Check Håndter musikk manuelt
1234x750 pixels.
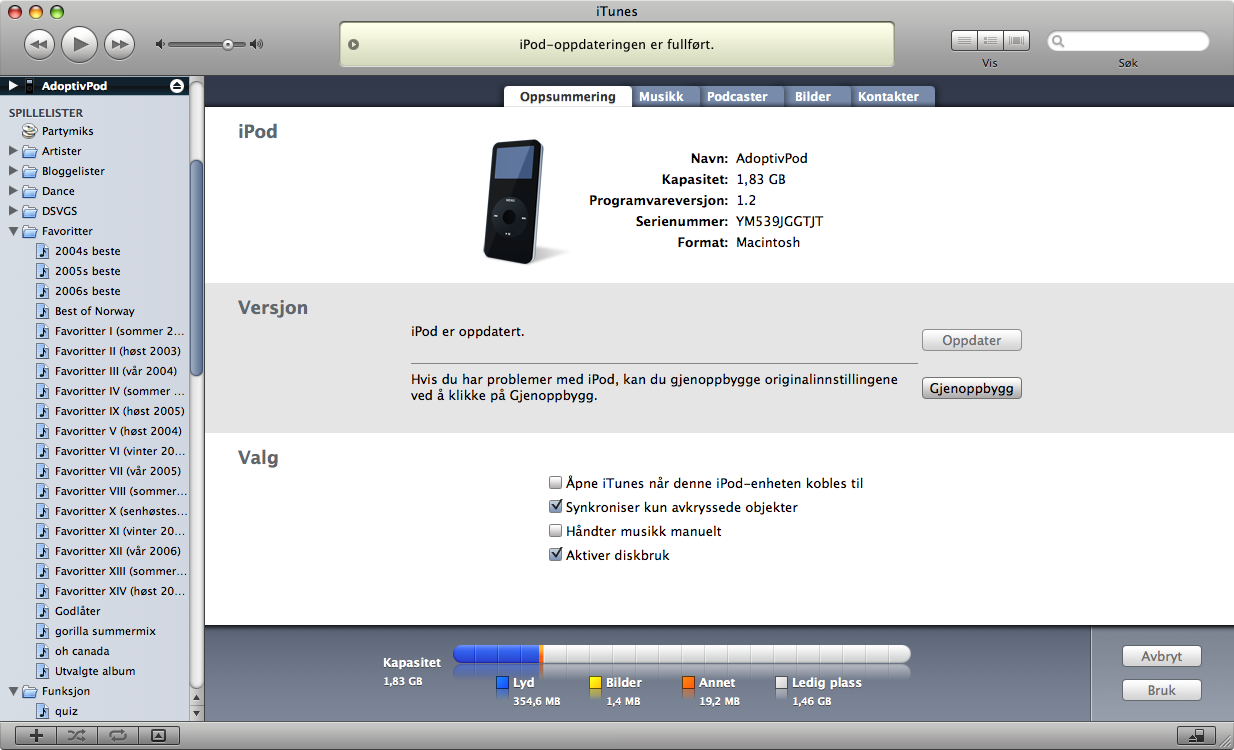(556, 531)
